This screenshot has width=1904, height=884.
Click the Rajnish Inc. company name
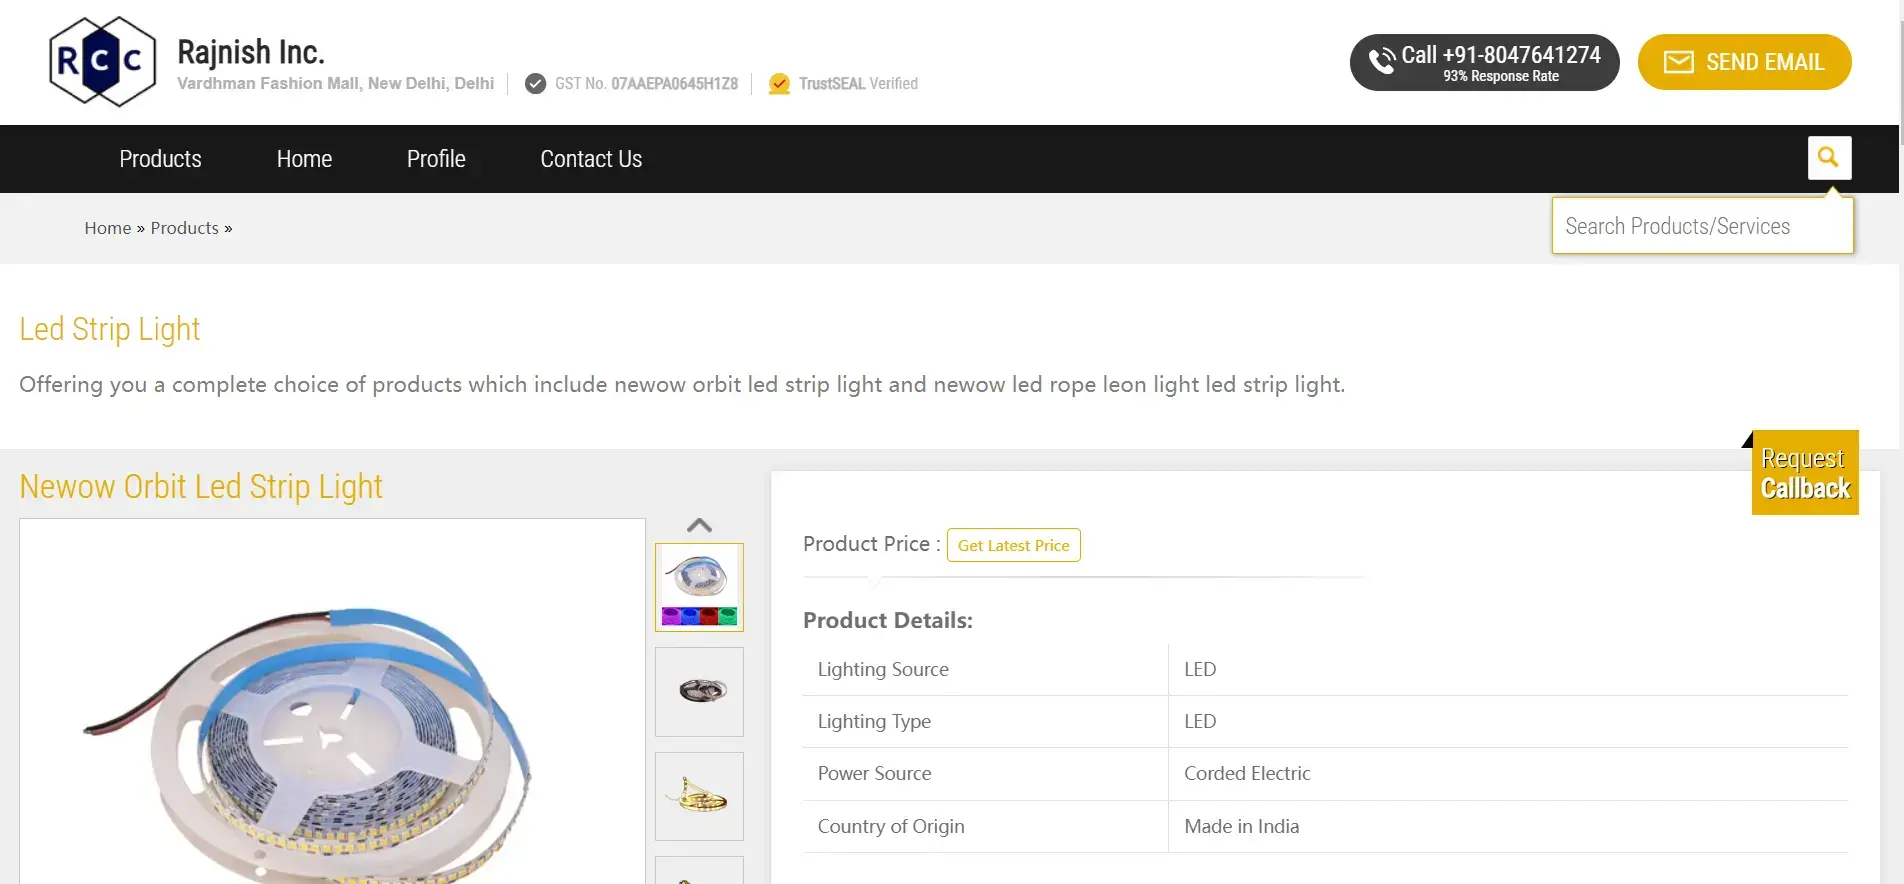[251, 52]
